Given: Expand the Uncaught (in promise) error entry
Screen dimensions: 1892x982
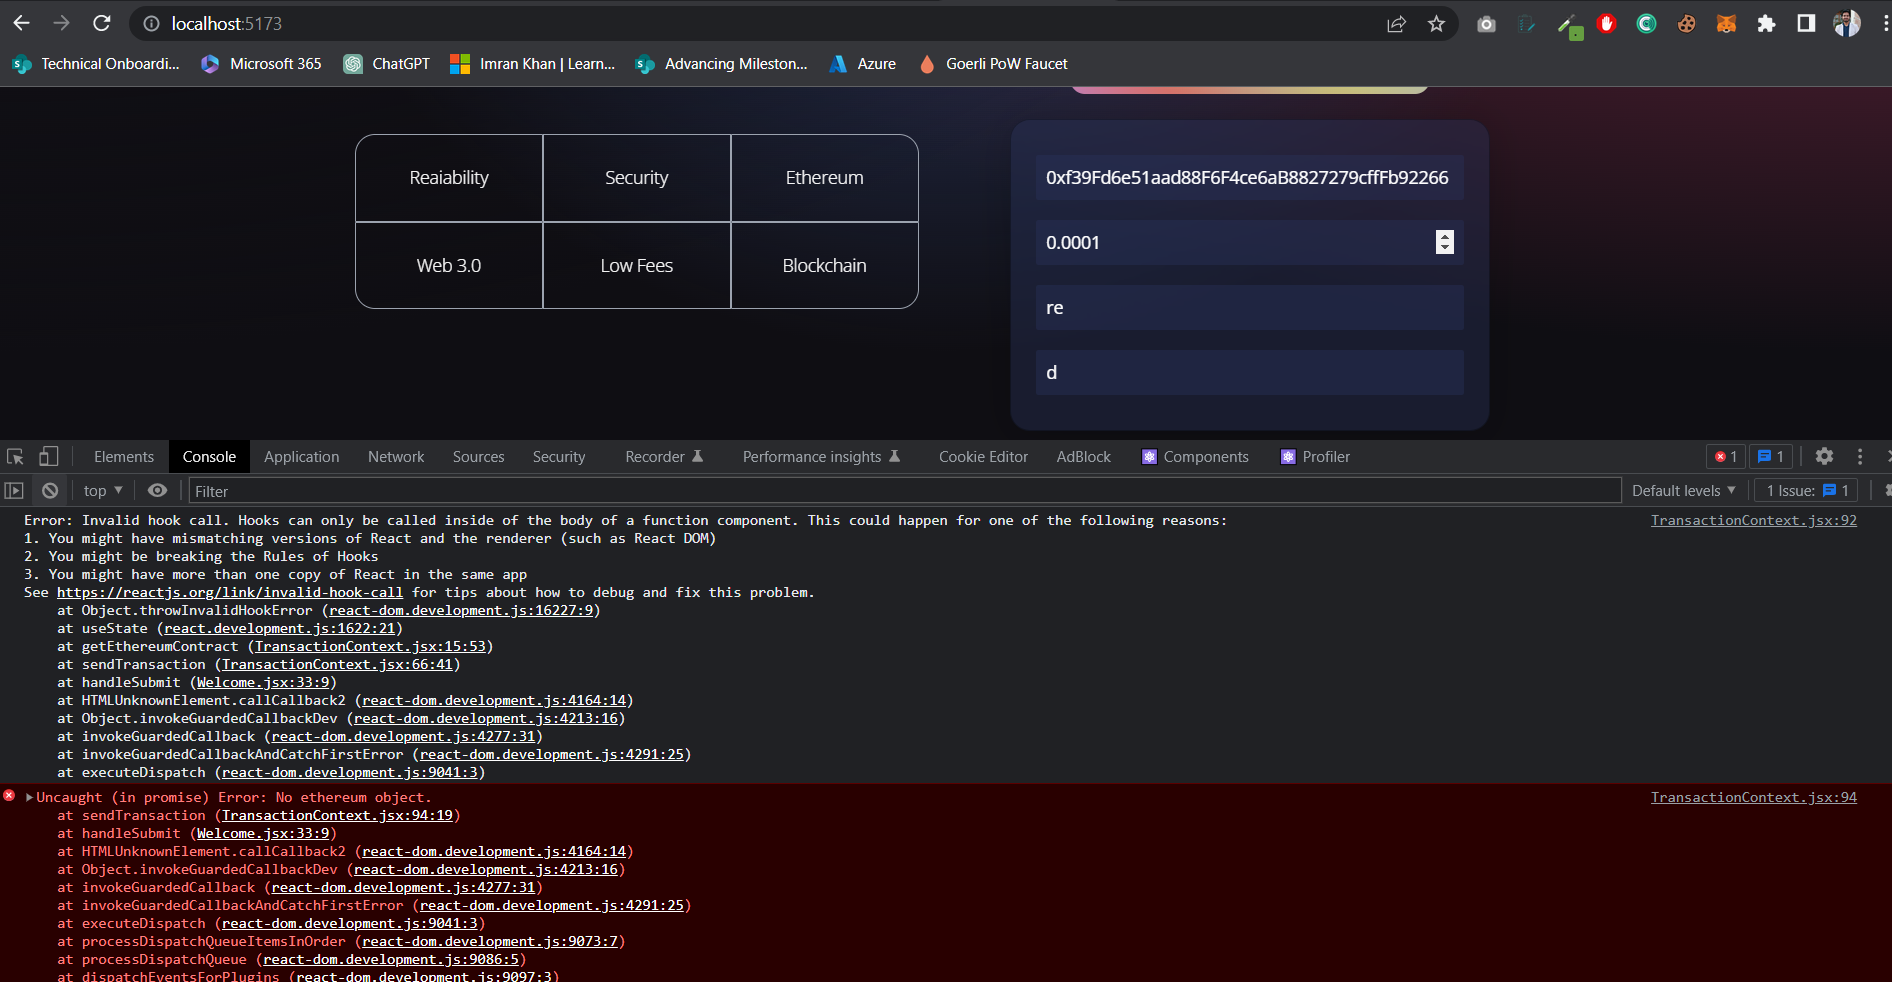Looking at the screenshot, I should click(30, 798).
